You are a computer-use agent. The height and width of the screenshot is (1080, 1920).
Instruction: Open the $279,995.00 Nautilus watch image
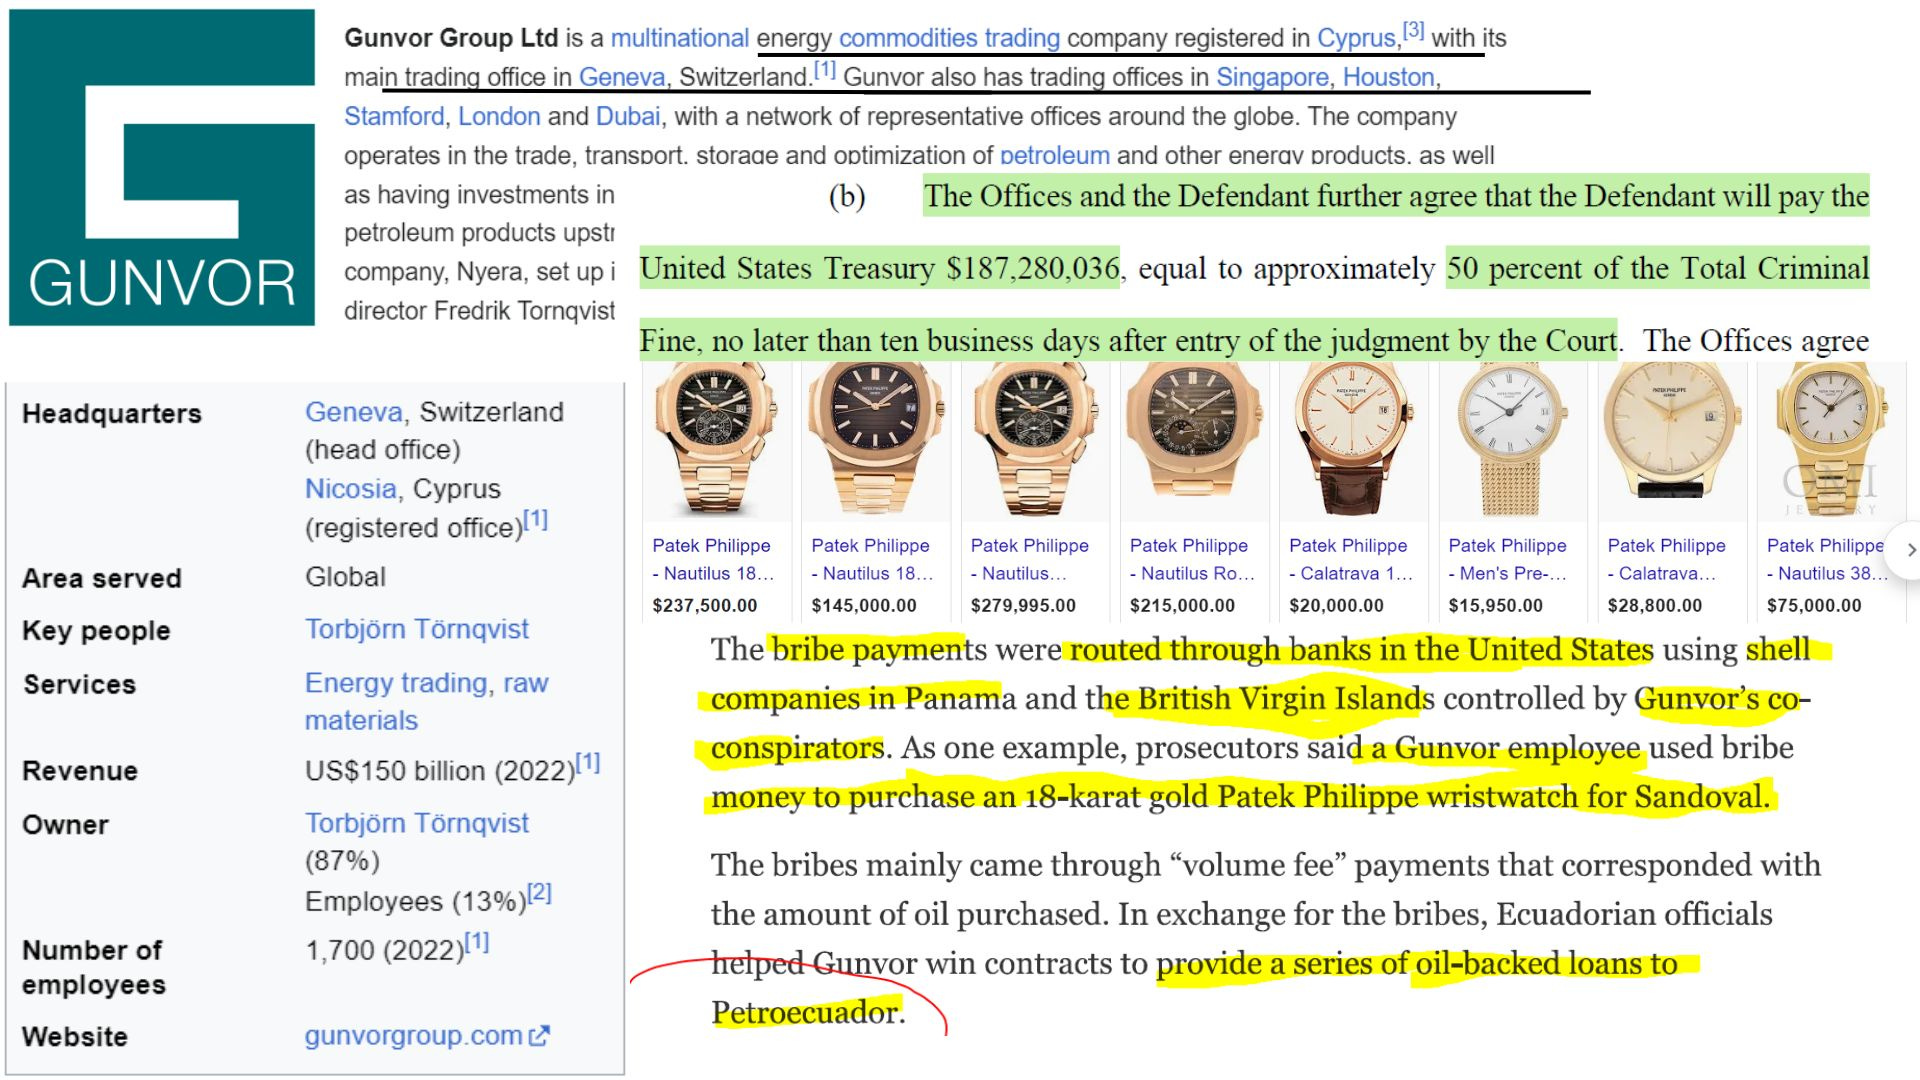pyautogui.click(x=1034, y=441)
